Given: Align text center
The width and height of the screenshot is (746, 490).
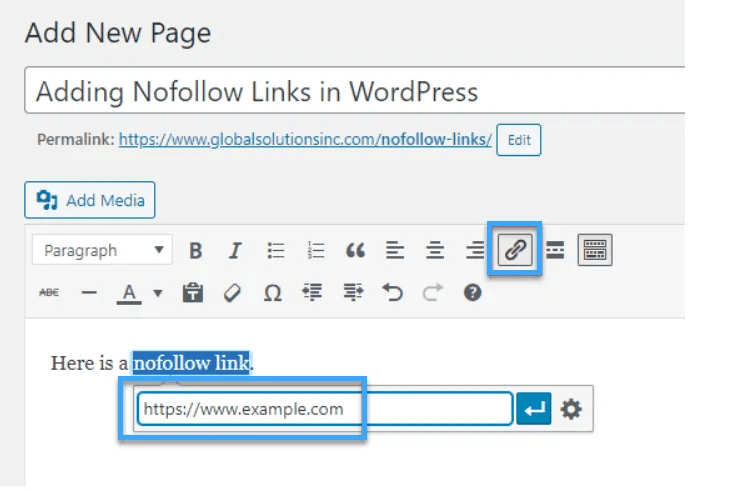Looking at the screenshot, I should tap(435, 250).
